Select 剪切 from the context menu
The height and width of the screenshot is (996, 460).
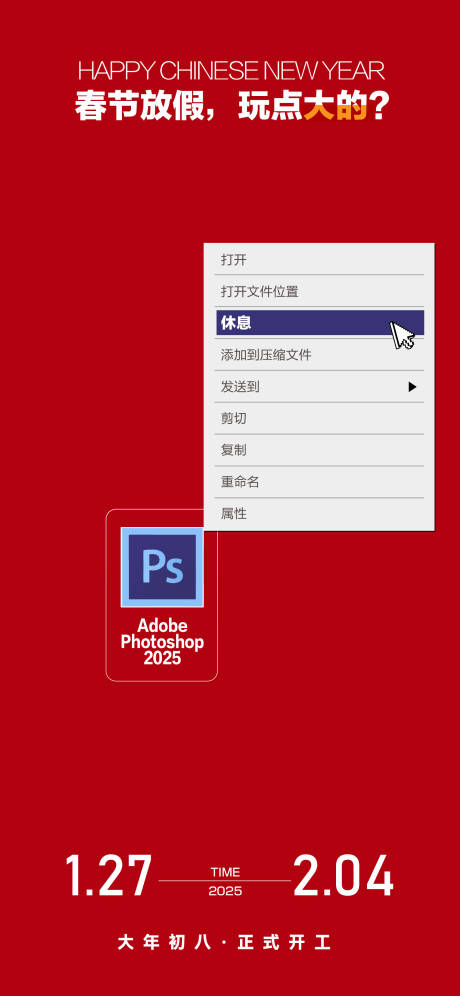click(320, 418)
